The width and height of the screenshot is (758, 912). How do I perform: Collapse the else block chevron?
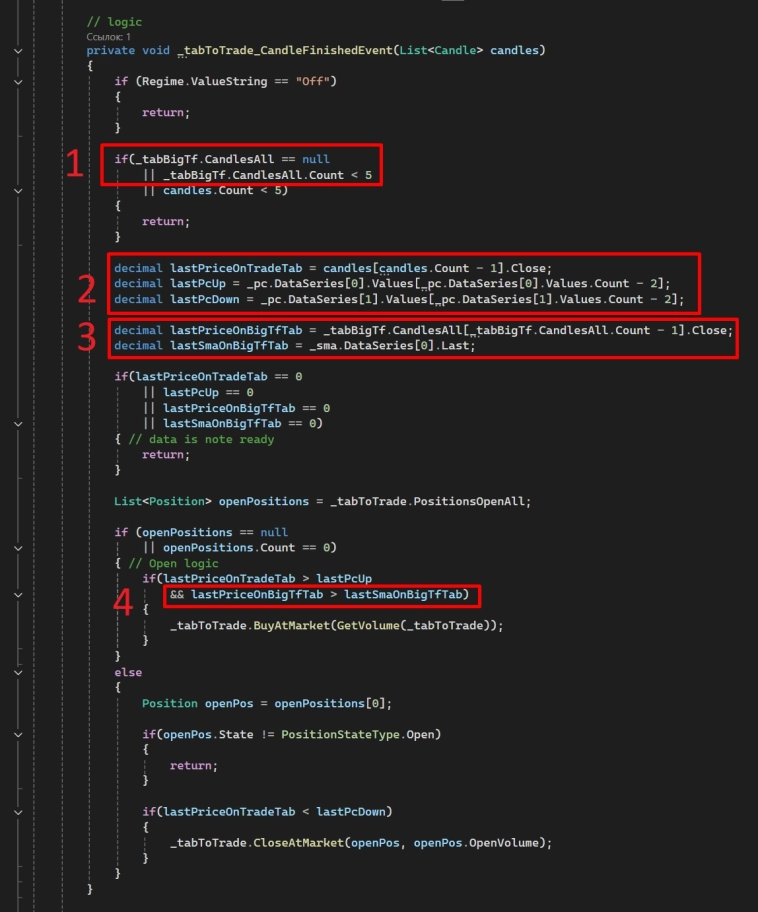(x=18, y=672)
